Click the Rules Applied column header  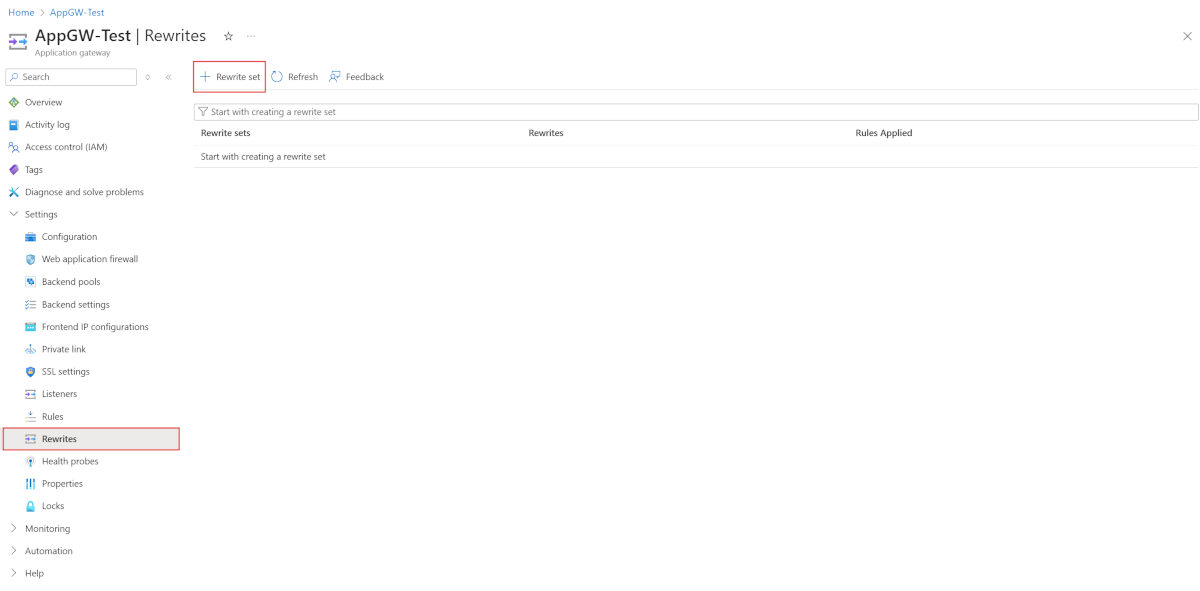click(x=884, y=133)
